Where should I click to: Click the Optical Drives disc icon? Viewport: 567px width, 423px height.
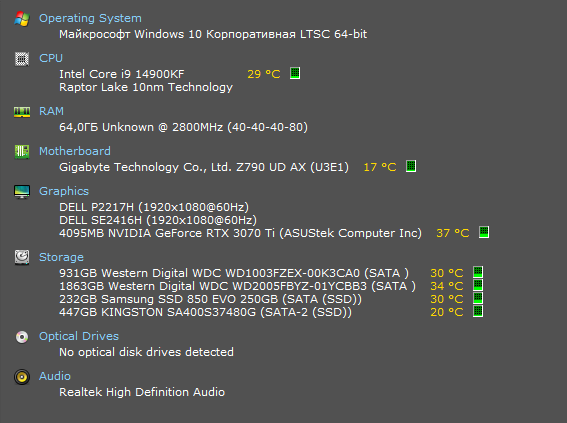coord(22,337)
